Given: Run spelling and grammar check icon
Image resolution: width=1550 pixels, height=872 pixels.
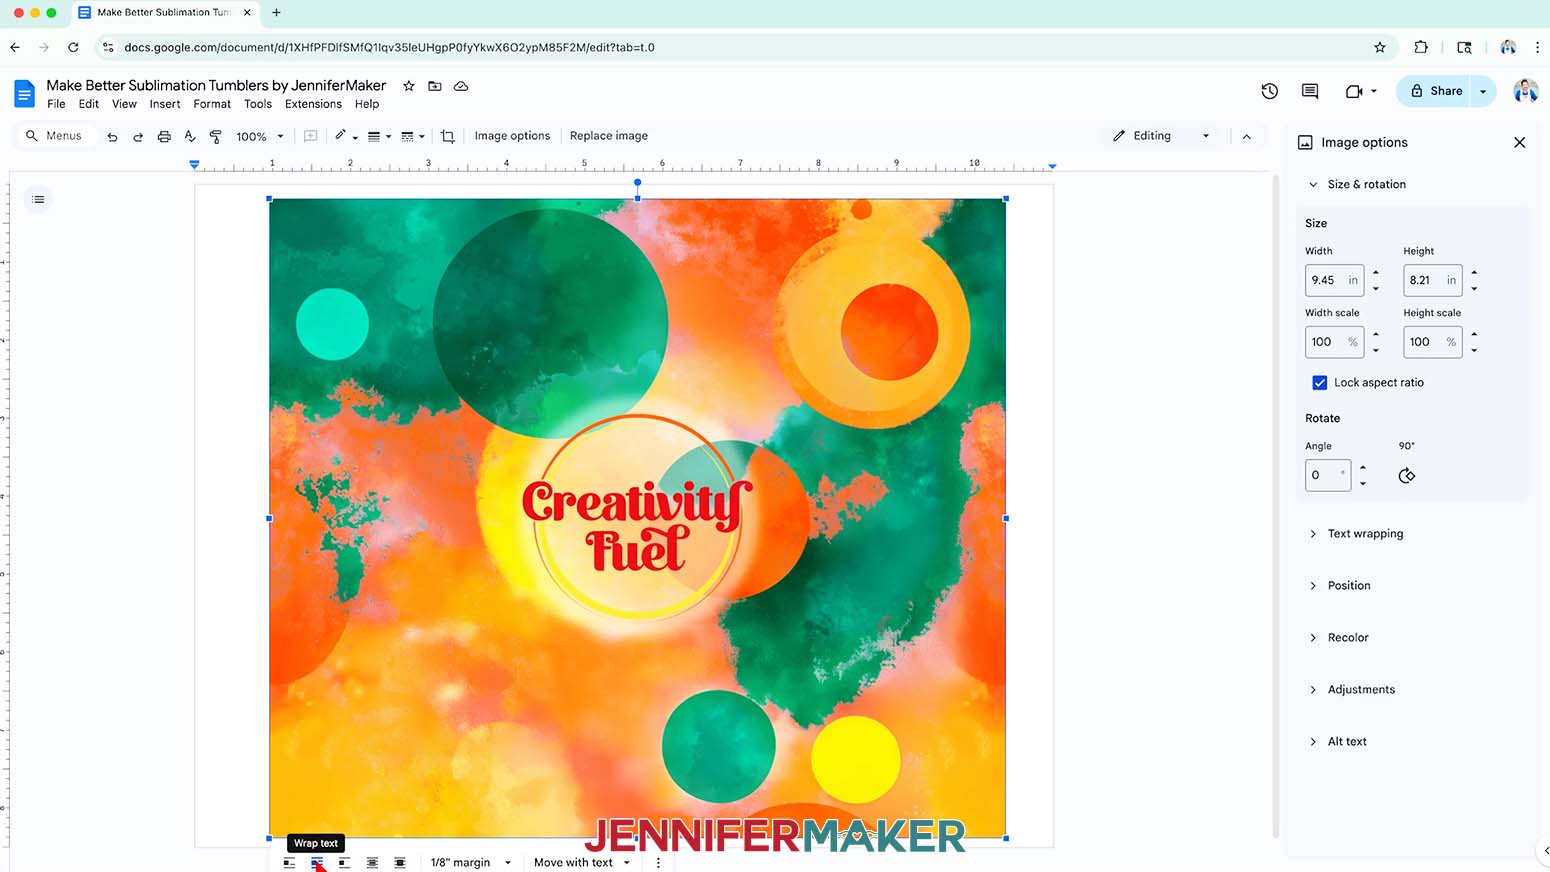Looking at the screenshot, I should tap(190, 136).
